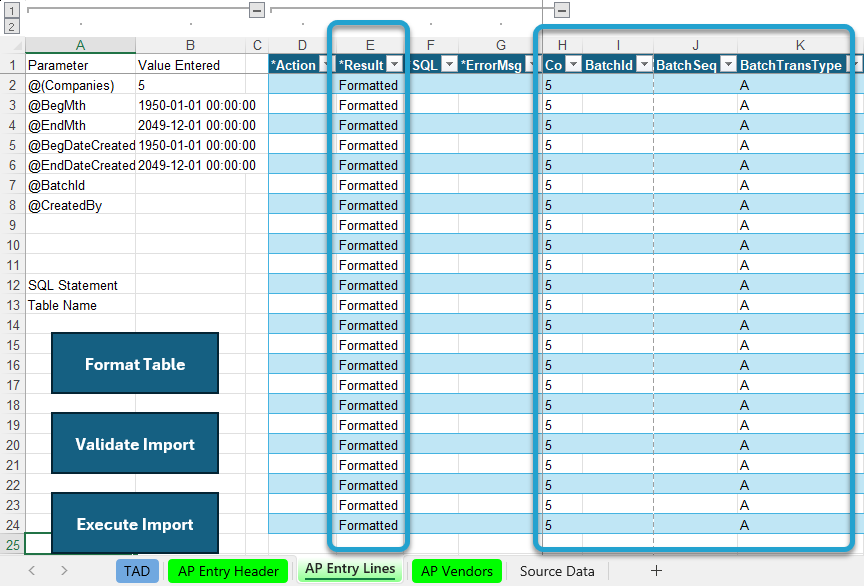Select all cells via corner triangle

(16, 45)
